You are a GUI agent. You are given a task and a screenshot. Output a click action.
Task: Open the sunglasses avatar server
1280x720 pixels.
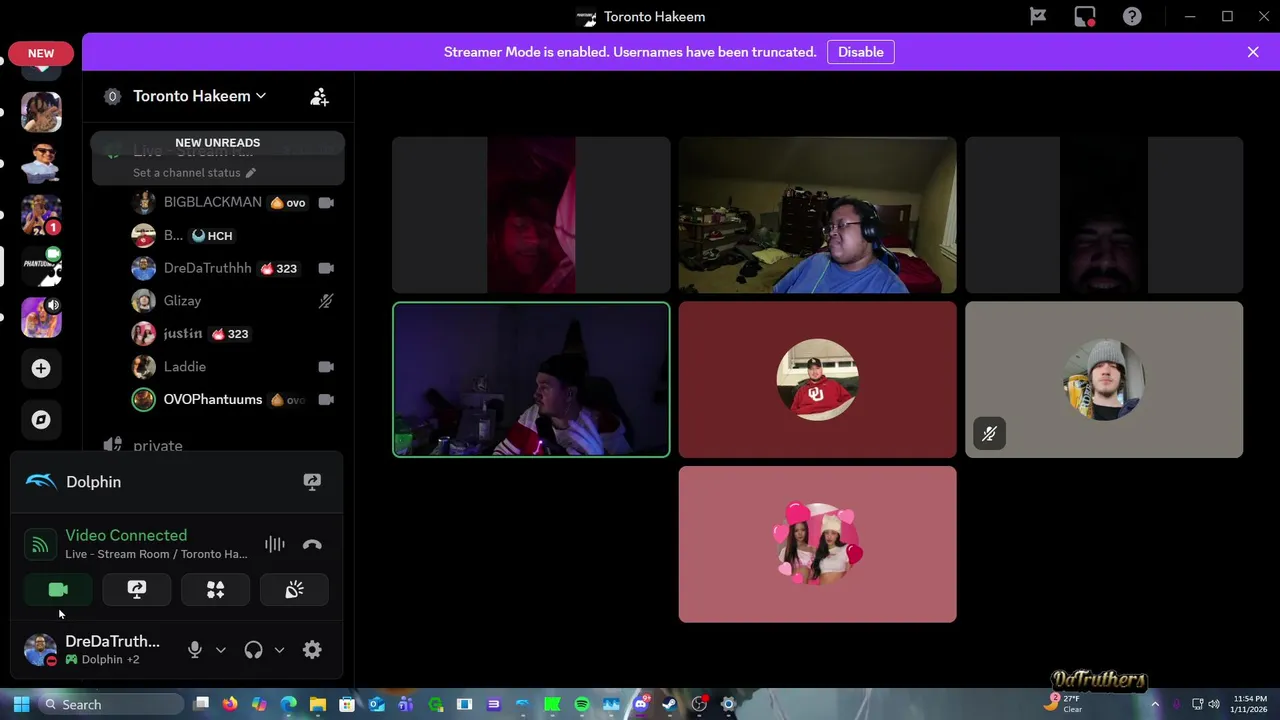click(41, 163)
